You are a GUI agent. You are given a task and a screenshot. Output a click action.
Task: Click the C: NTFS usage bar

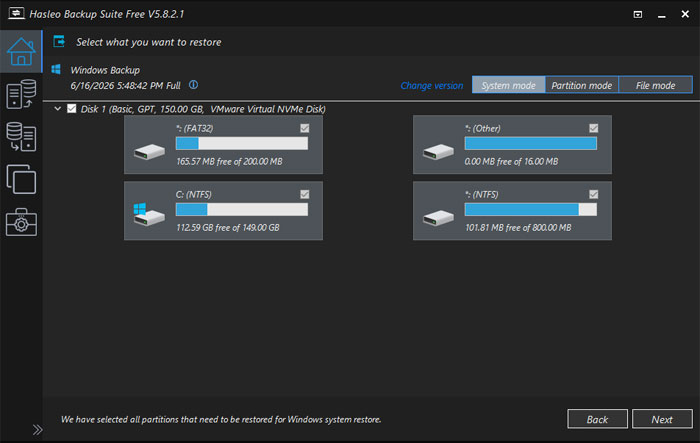(242, 209)
